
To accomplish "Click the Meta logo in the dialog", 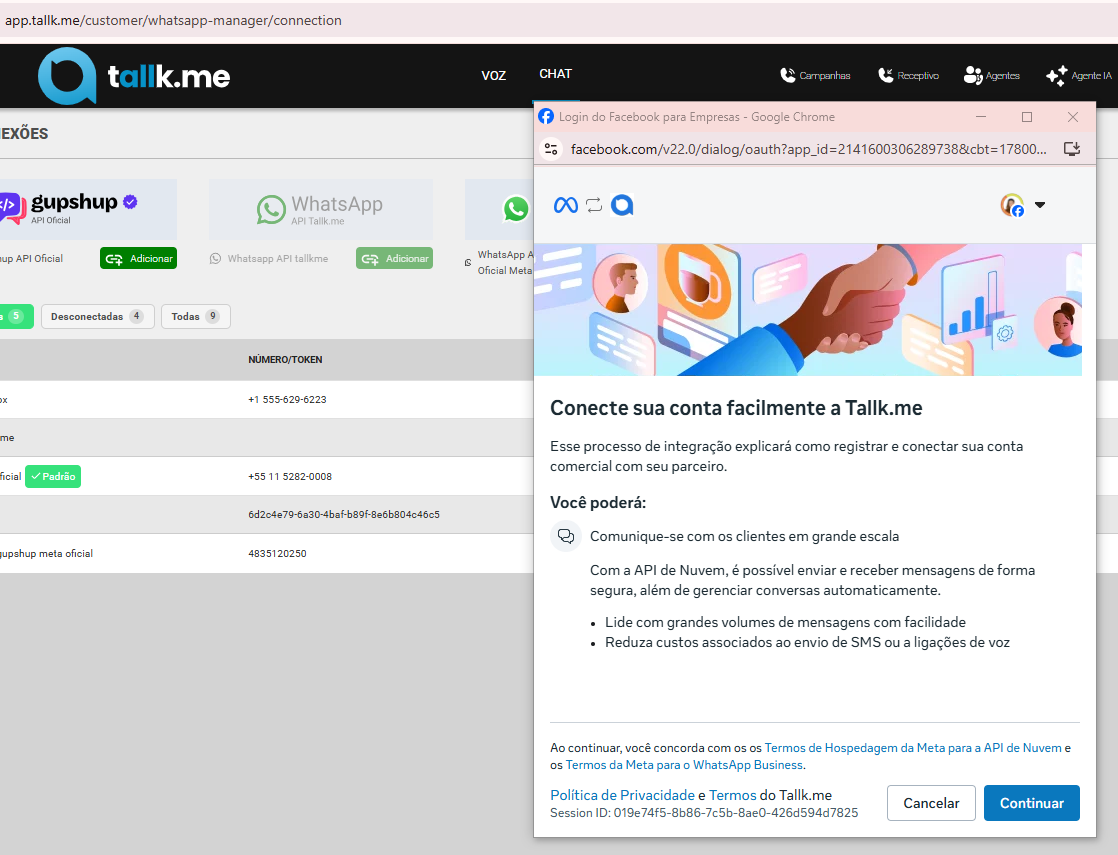I will [565, 205].
